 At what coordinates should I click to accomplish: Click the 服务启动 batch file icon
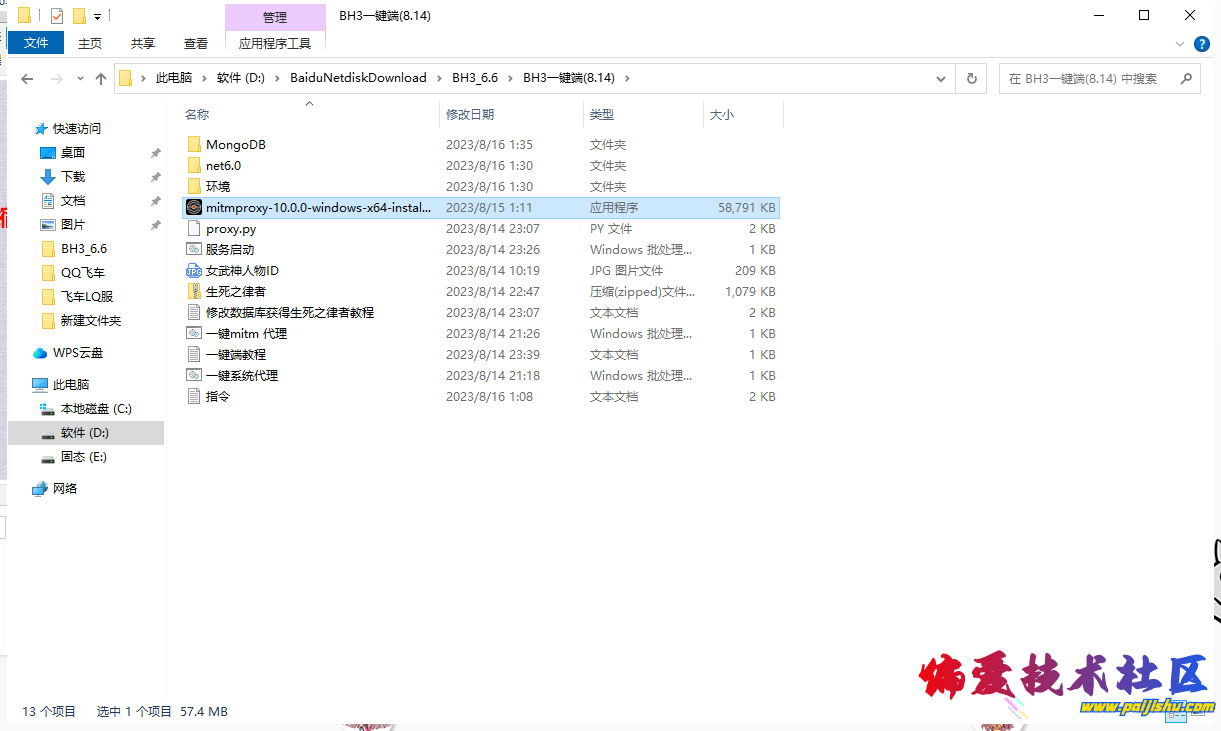click(x=194, y=250)
